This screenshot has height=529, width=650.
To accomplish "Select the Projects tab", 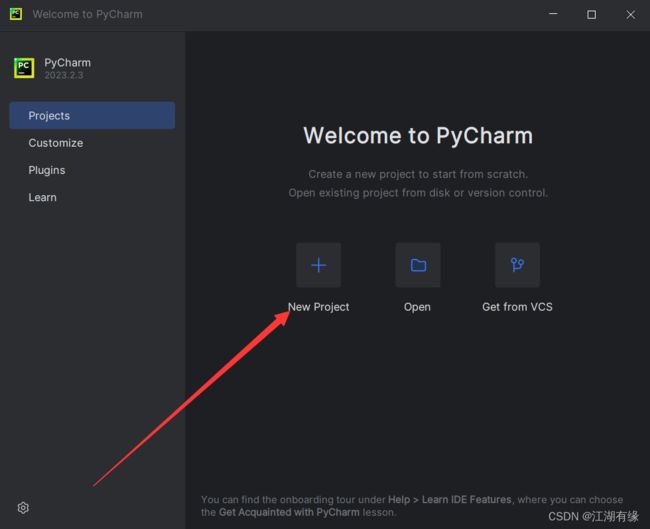I will coord(92,115).
